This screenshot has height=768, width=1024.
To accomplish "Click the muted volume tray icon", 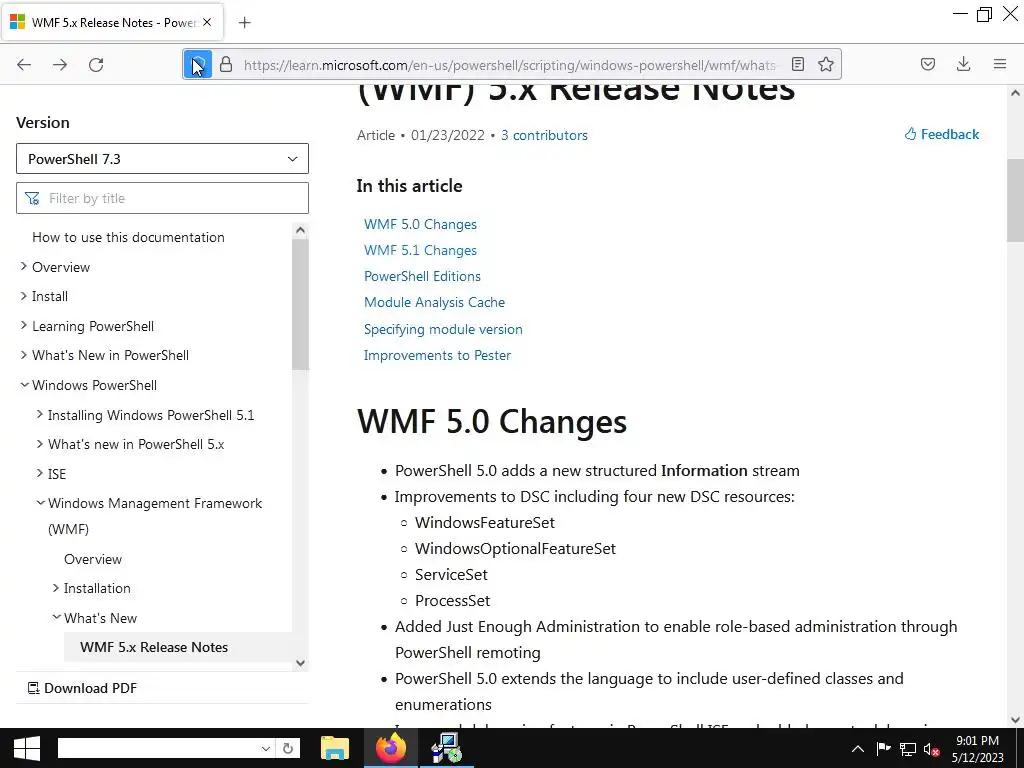I will 932,749.
